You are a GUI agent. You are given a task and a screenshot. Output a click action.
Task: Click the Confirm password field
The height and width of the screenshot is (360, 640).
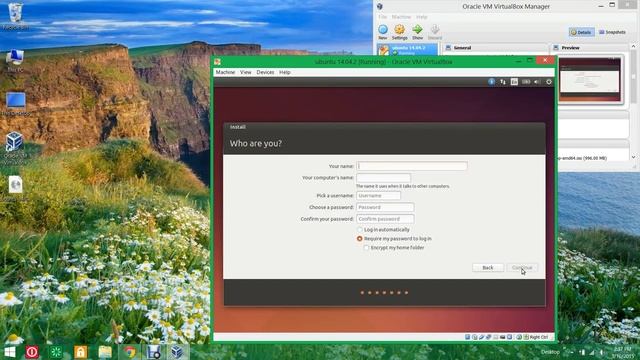[385, 219]
